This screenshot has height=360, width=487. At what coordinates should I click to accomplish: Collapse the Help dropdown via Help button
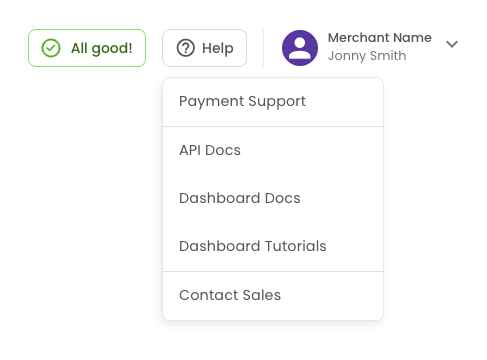pos(204,48)
